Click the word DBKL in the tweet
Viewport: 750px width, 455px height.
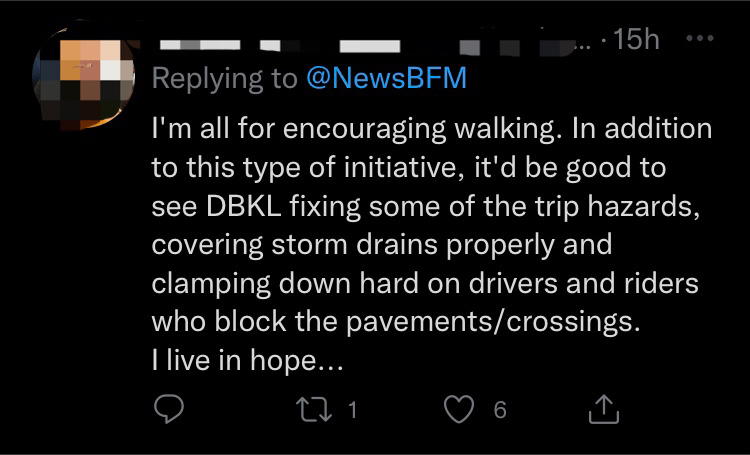tap(243, 206)
